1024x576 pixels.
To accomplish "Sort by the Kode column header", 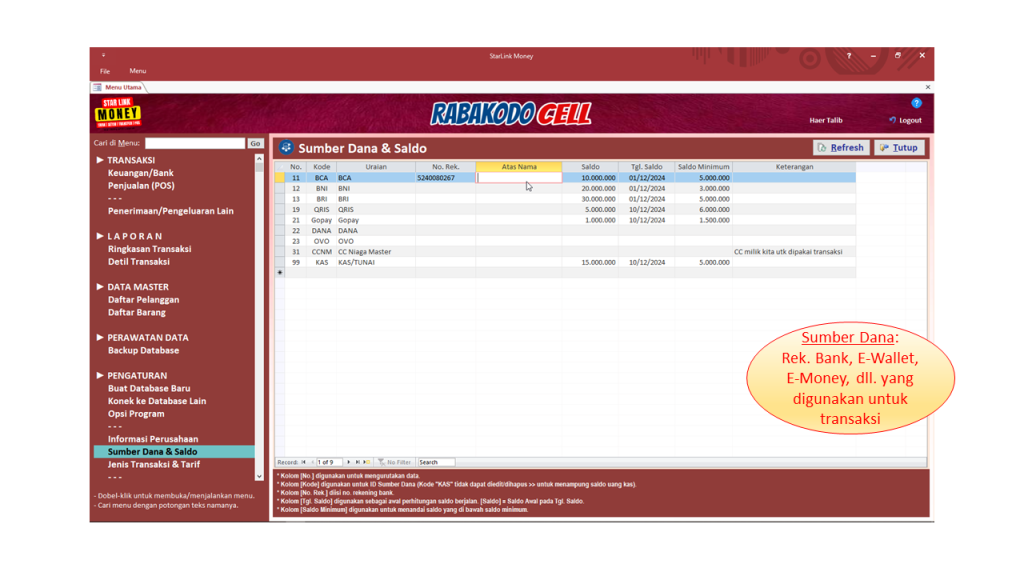I will pos(321,167).
